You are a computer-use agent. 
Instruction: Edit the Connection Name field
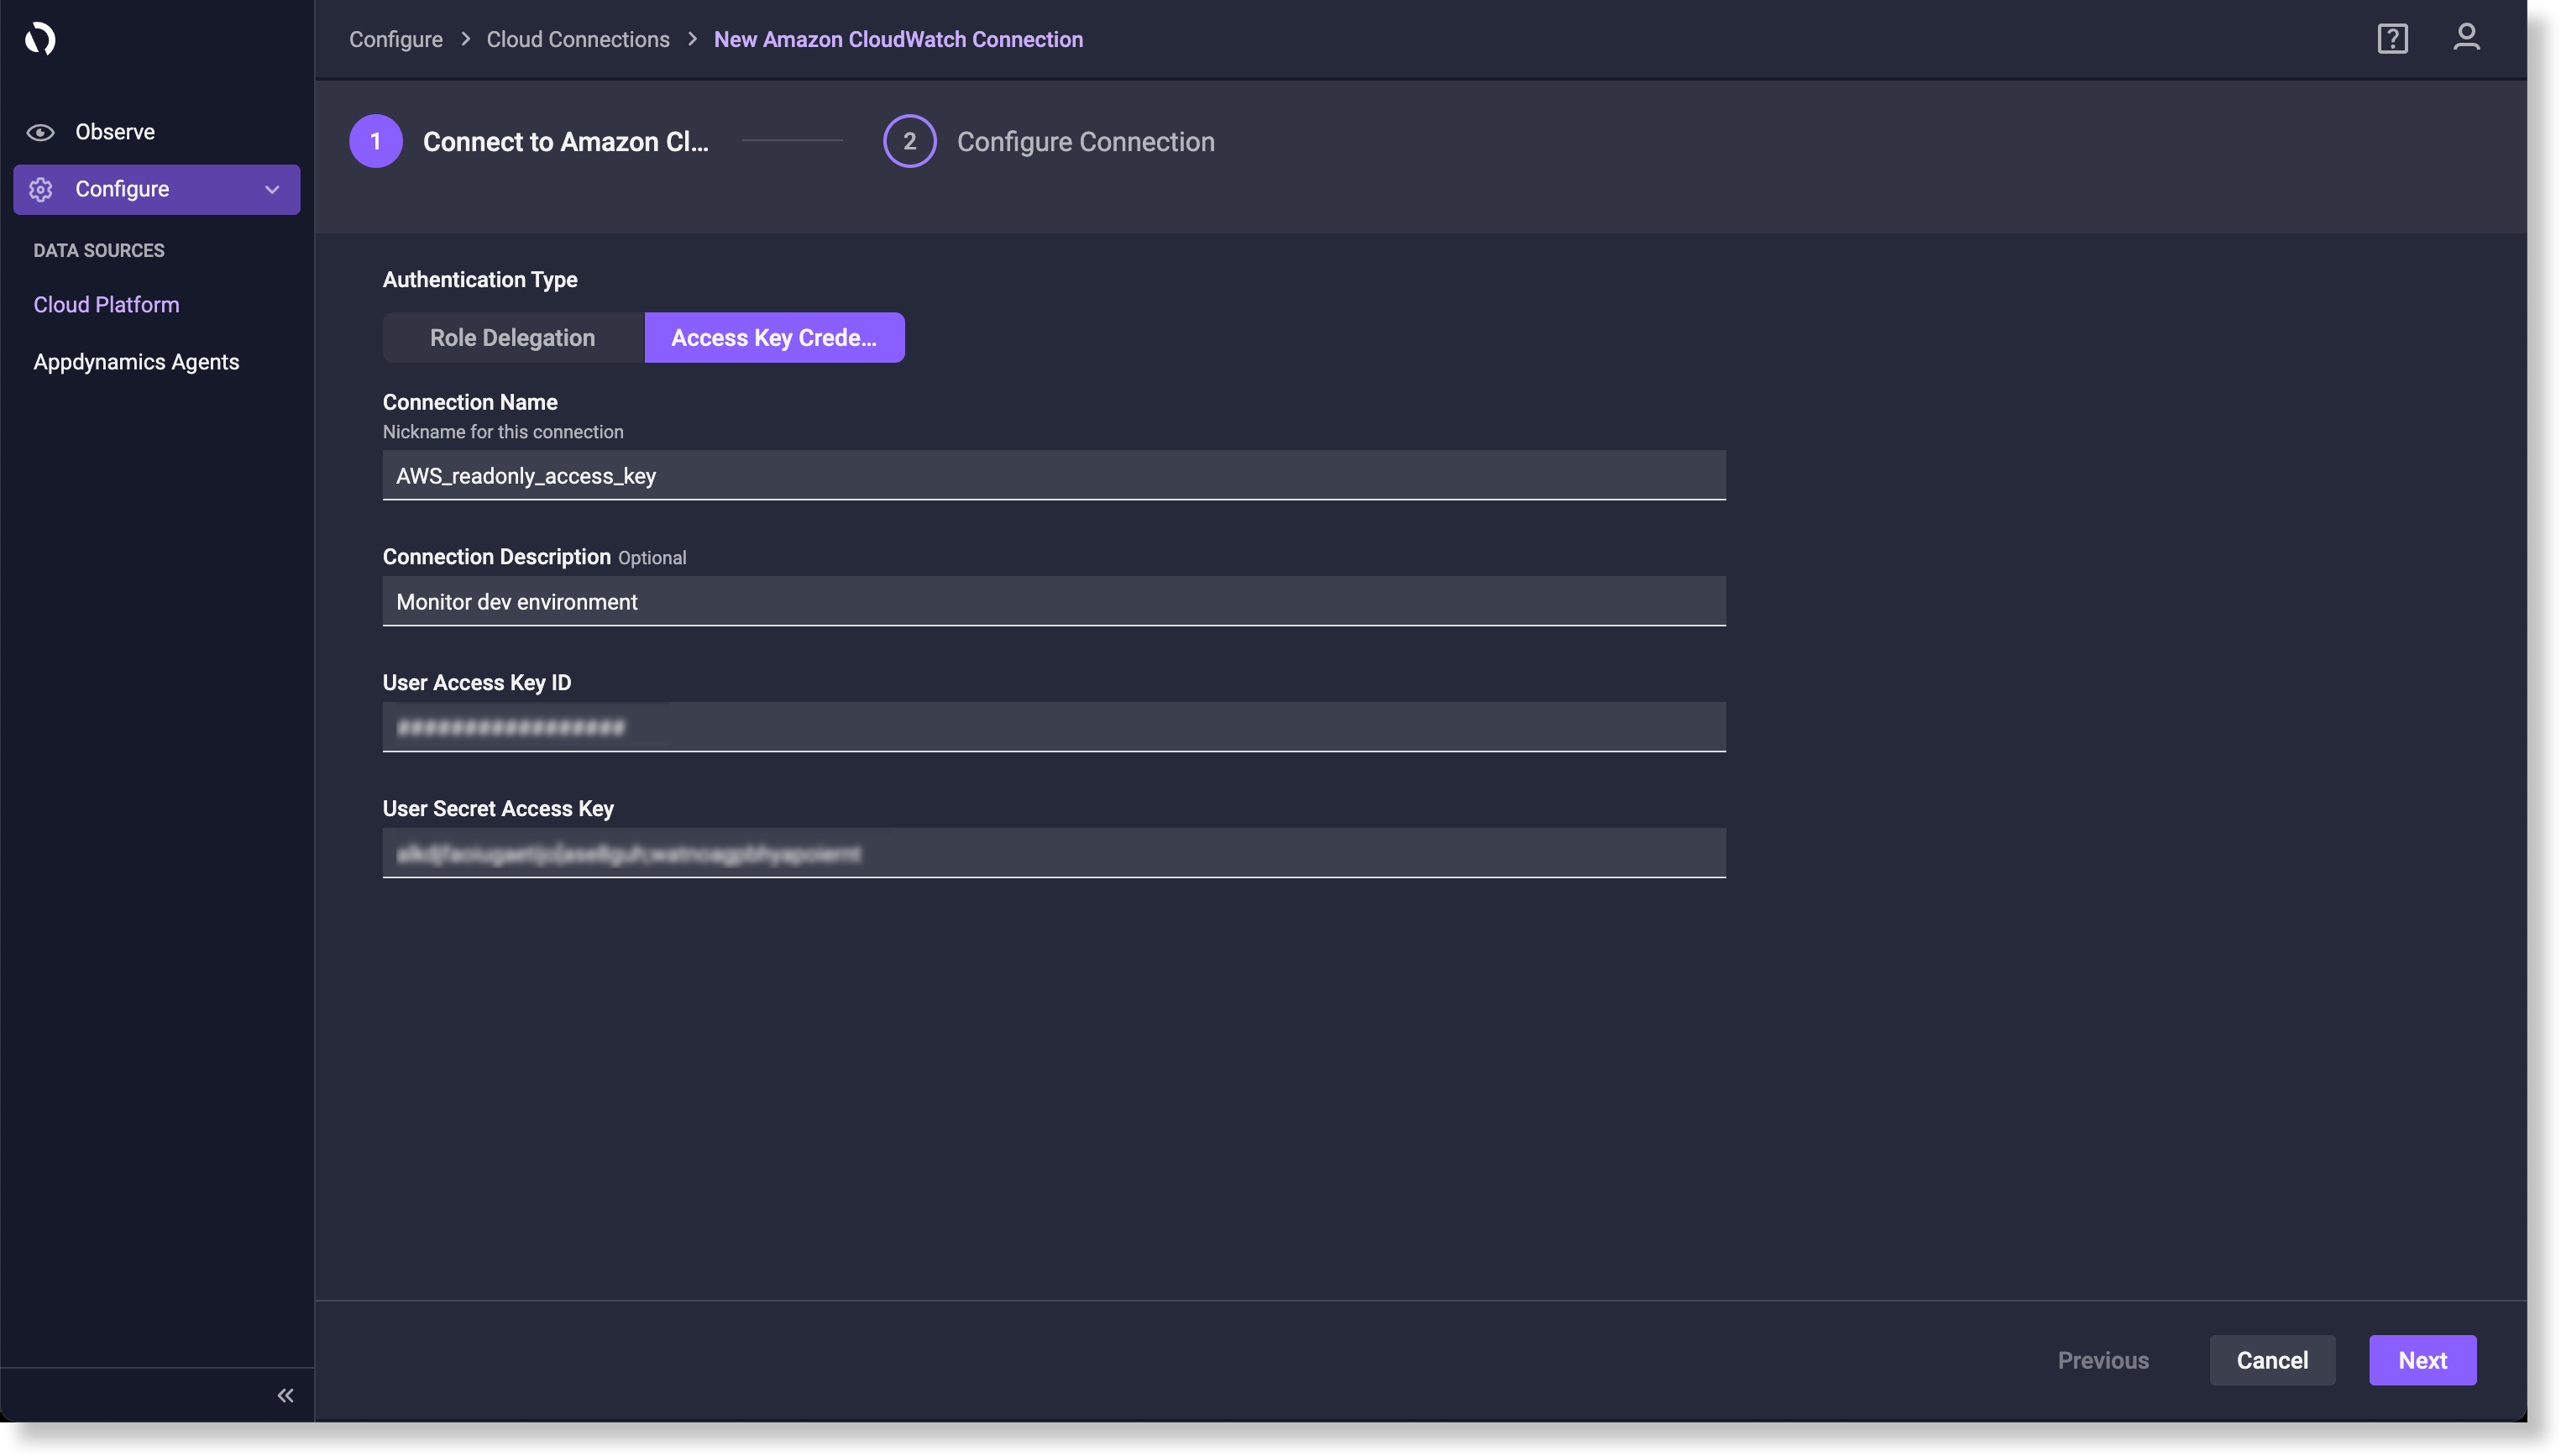[1054, 475]
